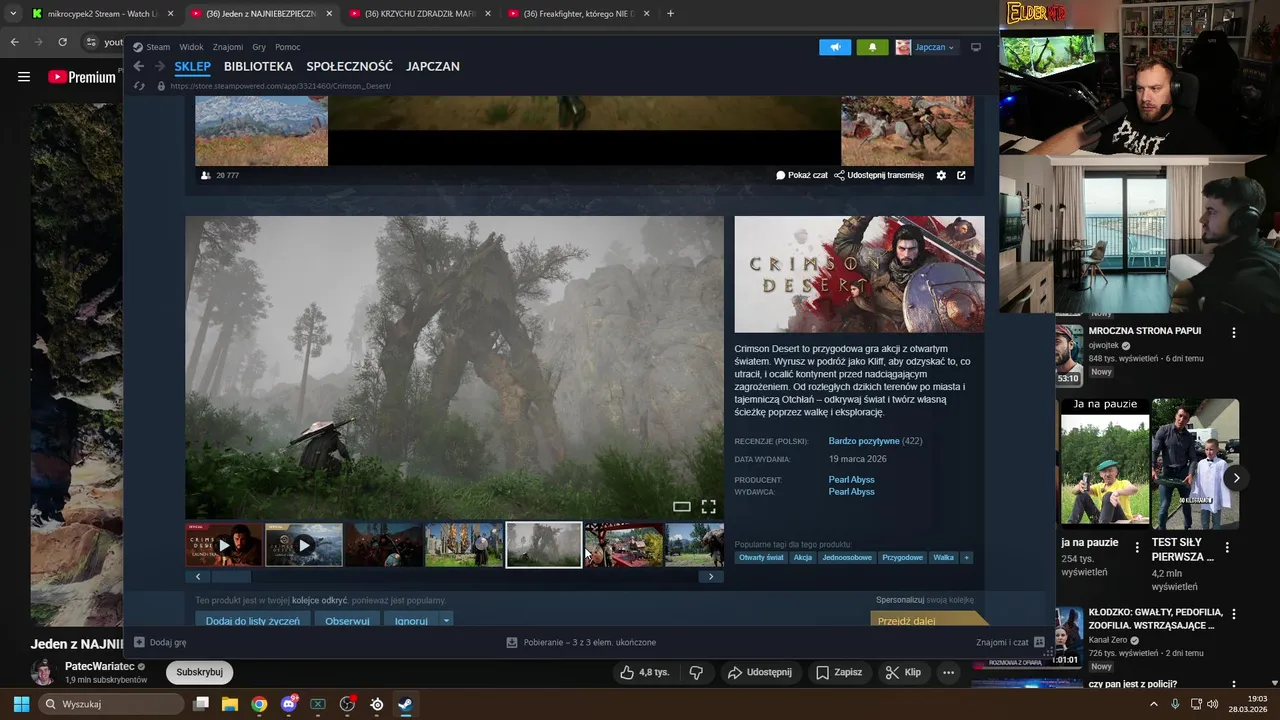Switch the screenshot viewer to theater mode
1280x720 pixels.
pos(682,507)
